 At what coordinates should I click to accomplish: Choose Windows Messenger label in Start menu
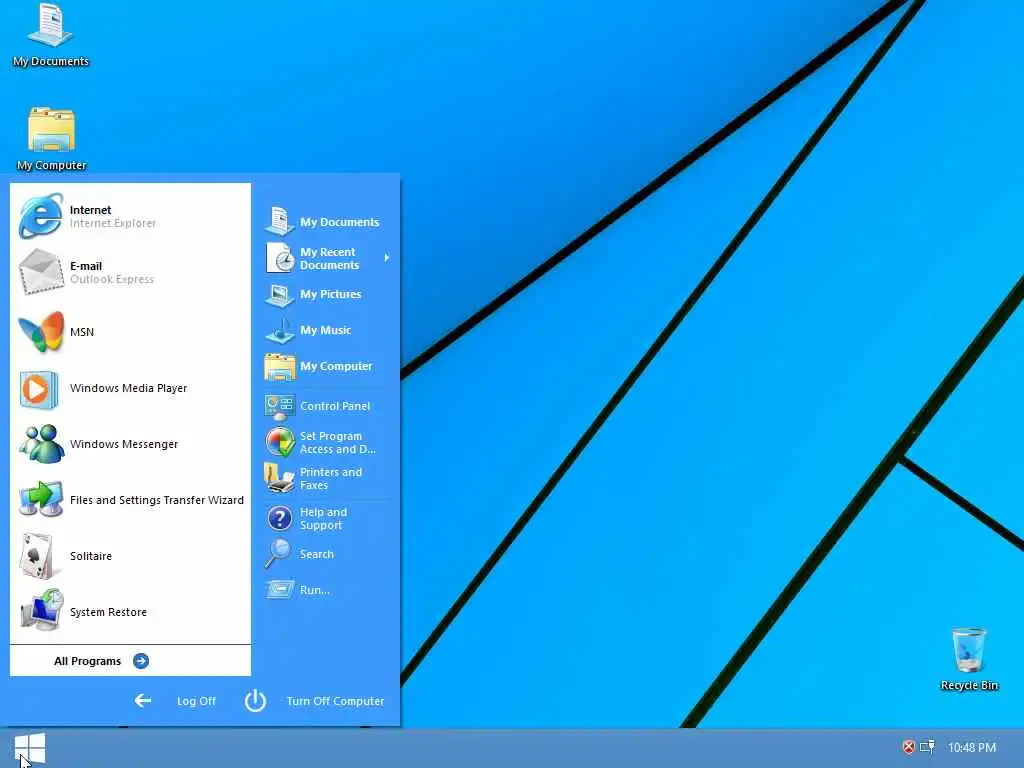coord(124,444)
